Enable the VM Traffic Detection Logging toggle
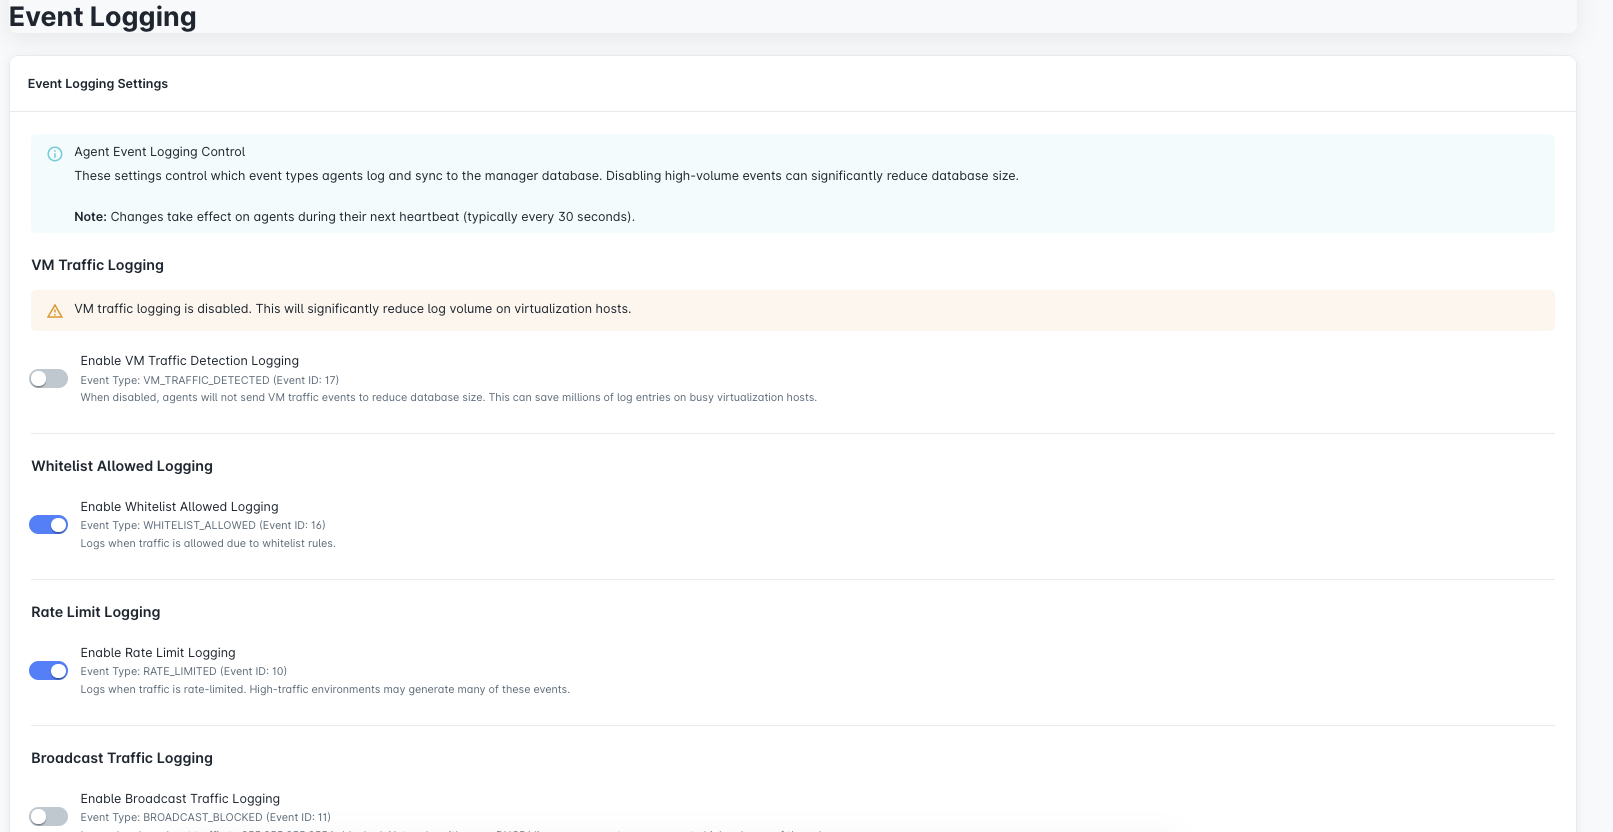Screen dimensions: 1613x832 pyautogui.click(x=48, y=379)
